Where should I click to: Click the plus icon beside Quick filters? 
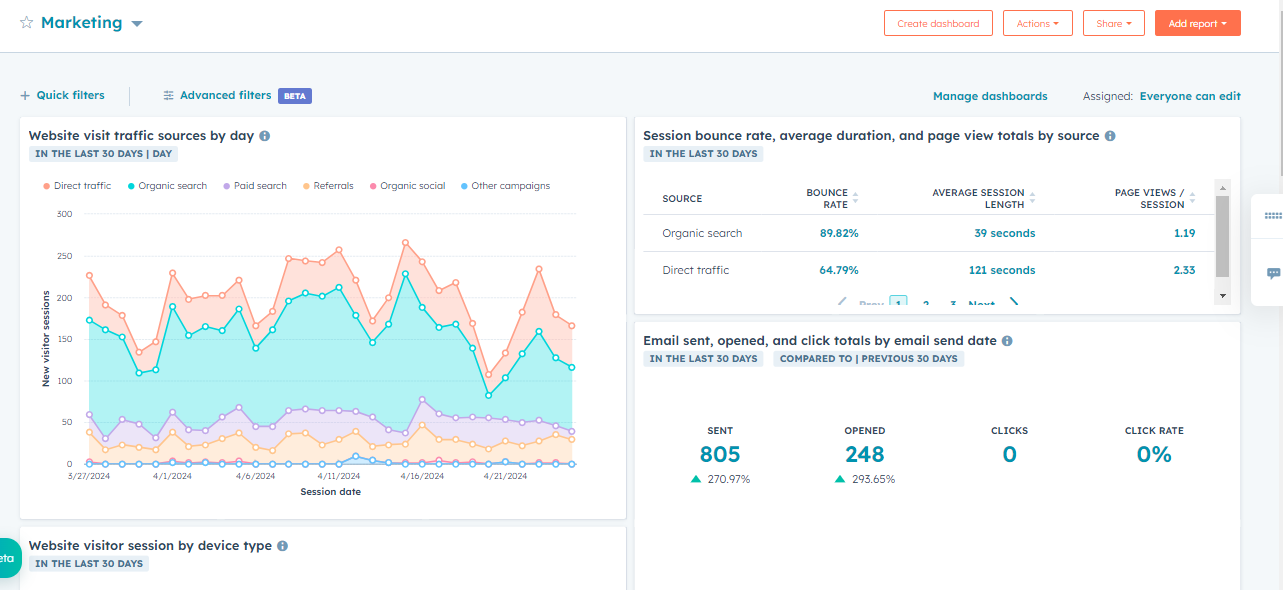(x=22, y=95)
